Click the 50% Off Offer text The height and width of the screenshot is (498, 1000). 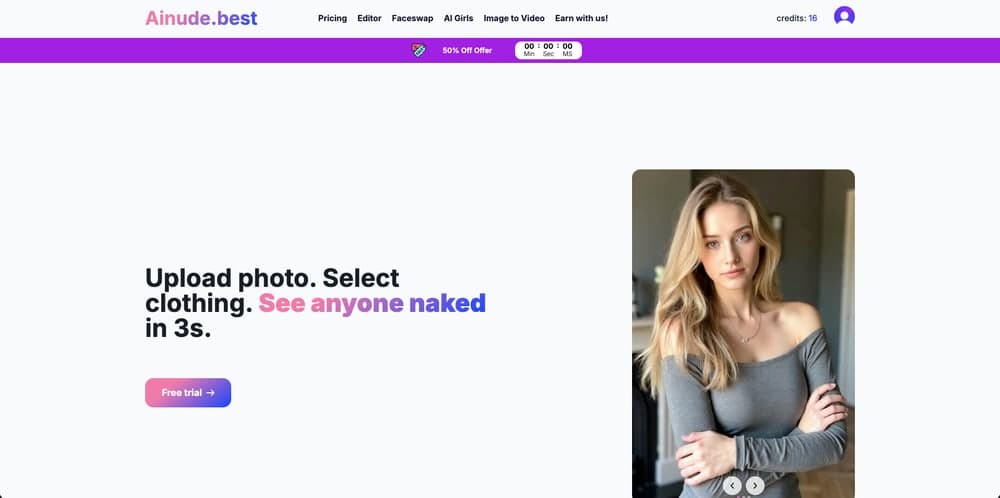coord(467,50)
